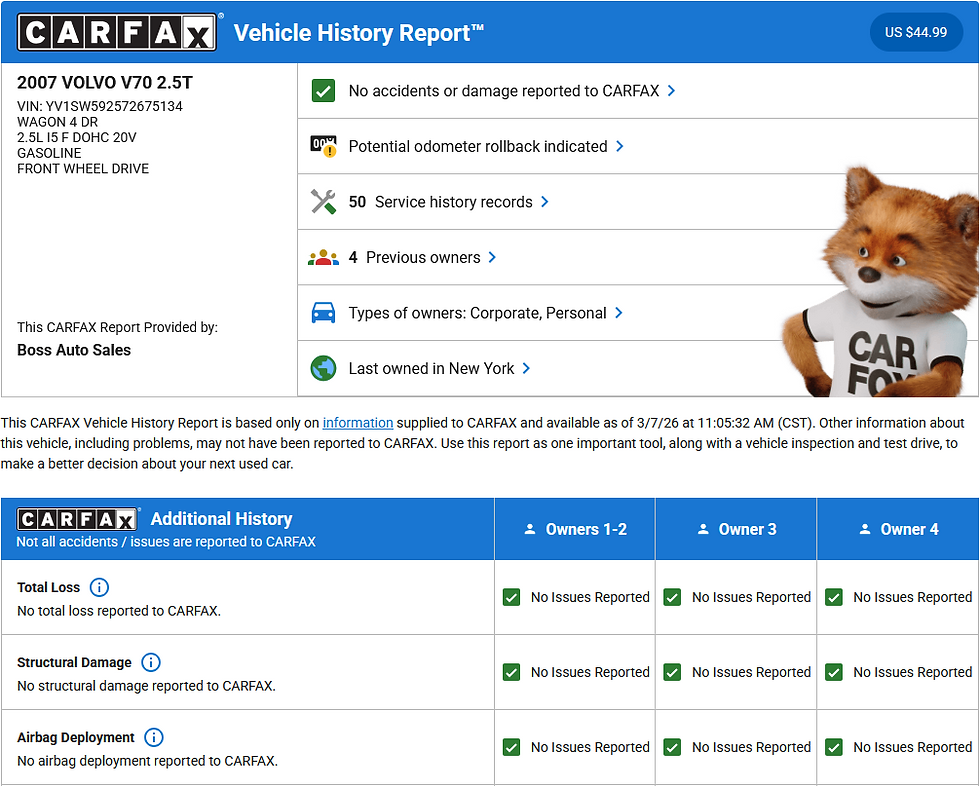
Task: Click the previous owners people icon
Action: tap(323, 256)
